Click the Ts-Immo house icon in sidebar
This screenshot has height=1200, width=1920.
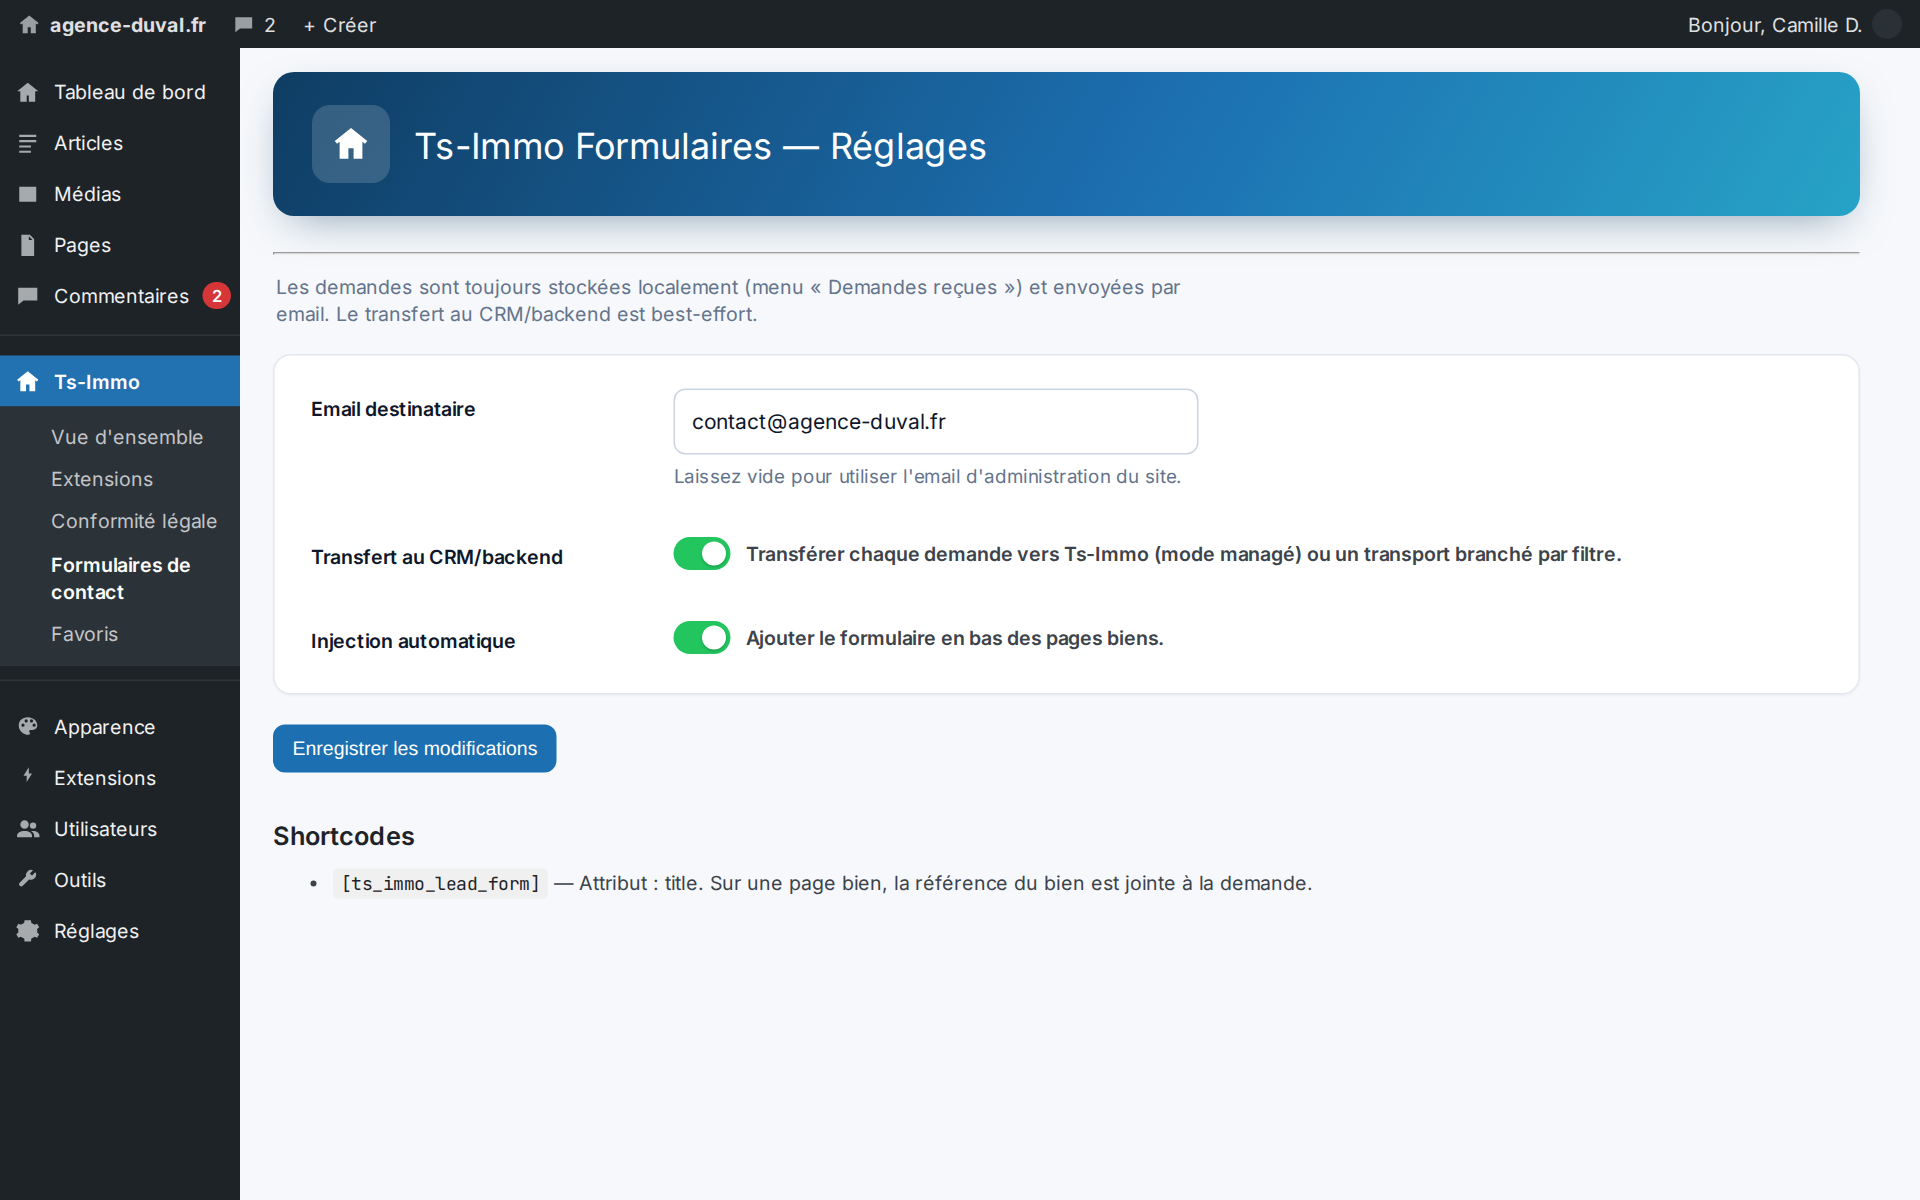(28, 382)
